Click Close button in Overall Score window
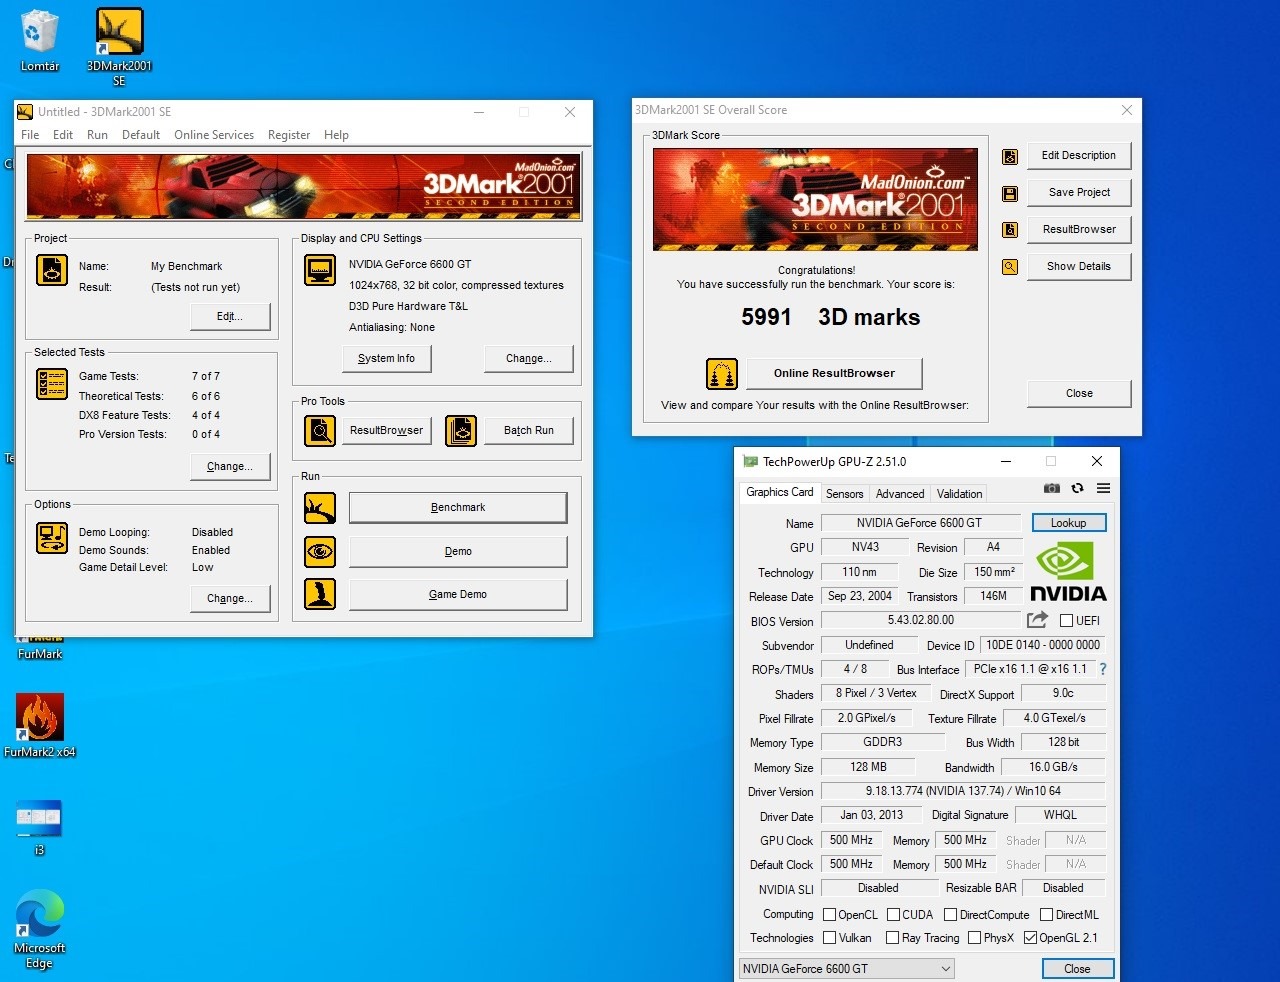The height and width of the screenshot is (982, 1280). pos(1079,394)
